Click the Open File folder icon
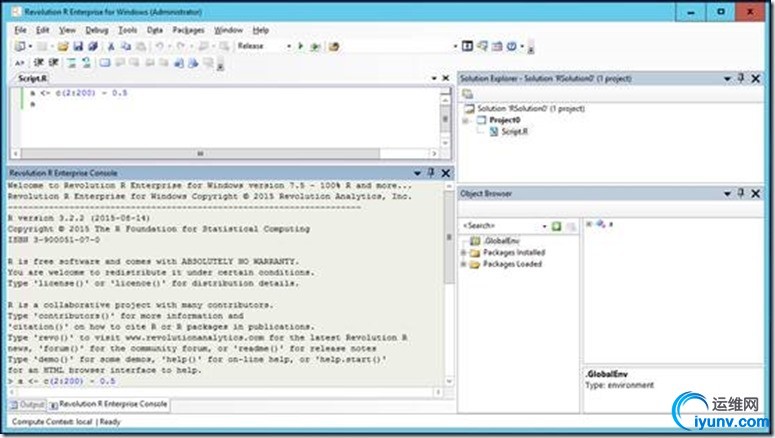The height and width of the screenshot is (438, 775). (x=63, y=46)
